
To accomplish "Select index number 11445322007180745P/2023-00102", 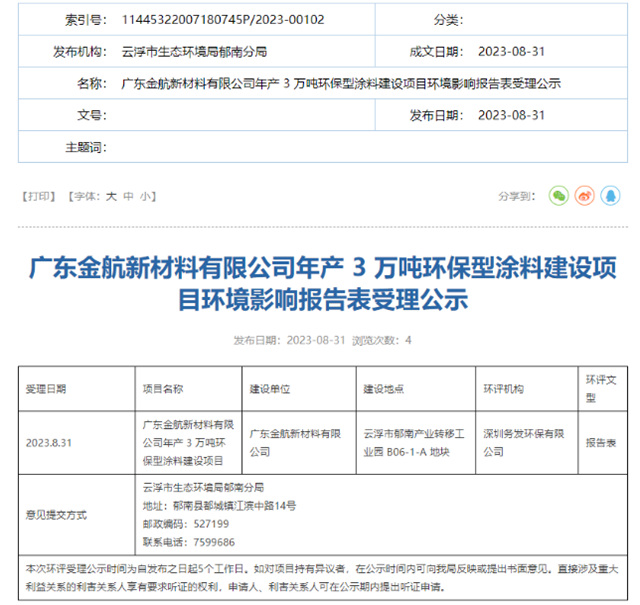I will tap(223, 20).
